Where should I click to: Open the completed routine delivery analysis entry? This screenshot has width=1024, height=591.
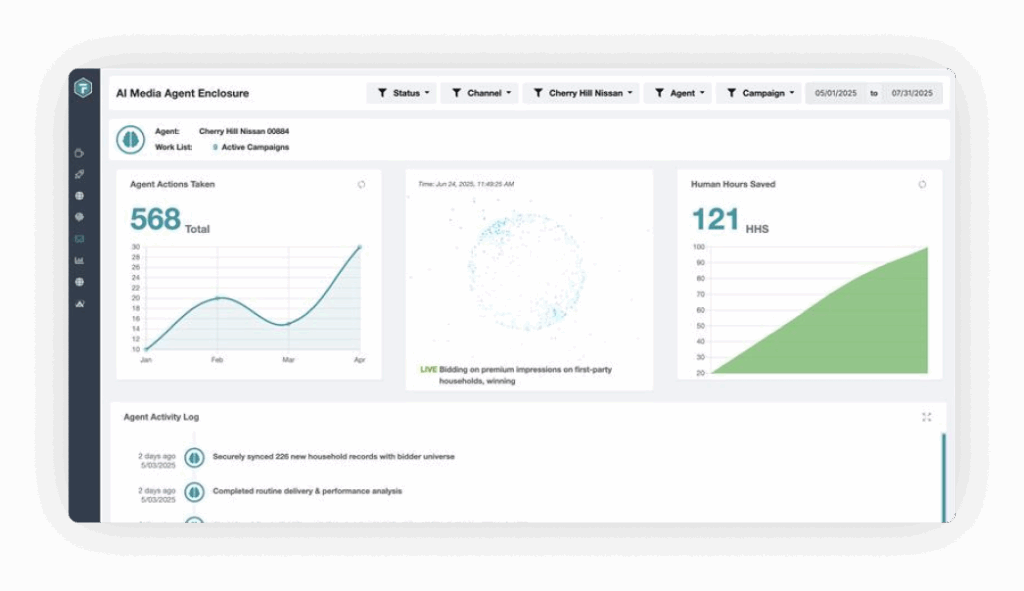coord(307,491)
